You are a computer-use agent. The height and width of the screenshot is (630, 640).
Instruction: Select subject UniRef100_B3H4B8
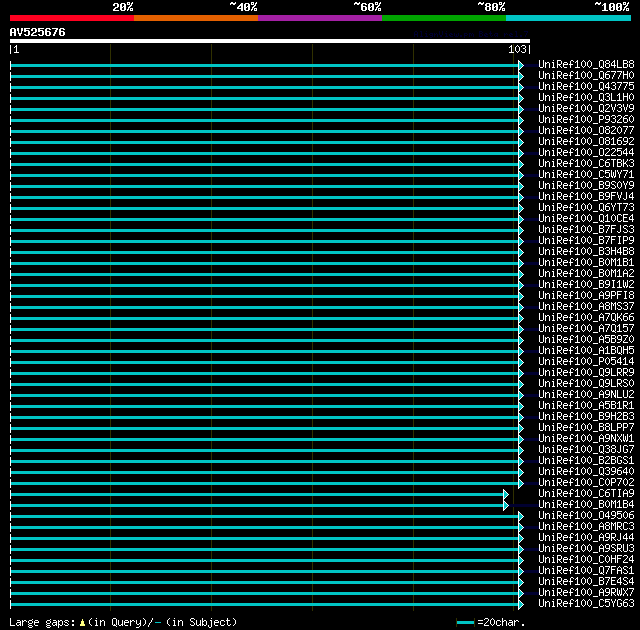point(586,252)
